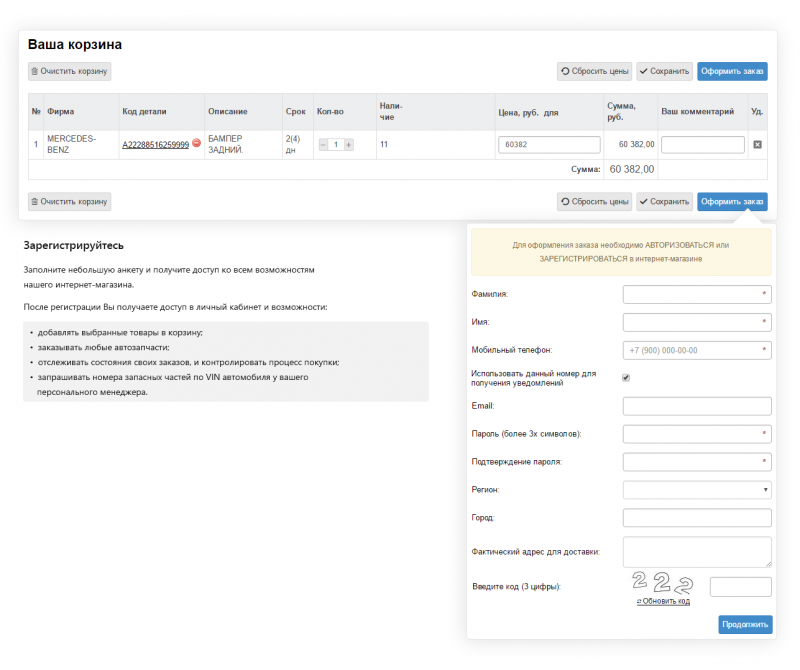Remove the MERCEDES-BENZ item with the X icon
This screenshot has width=800, height=670.
pos(757,145)
